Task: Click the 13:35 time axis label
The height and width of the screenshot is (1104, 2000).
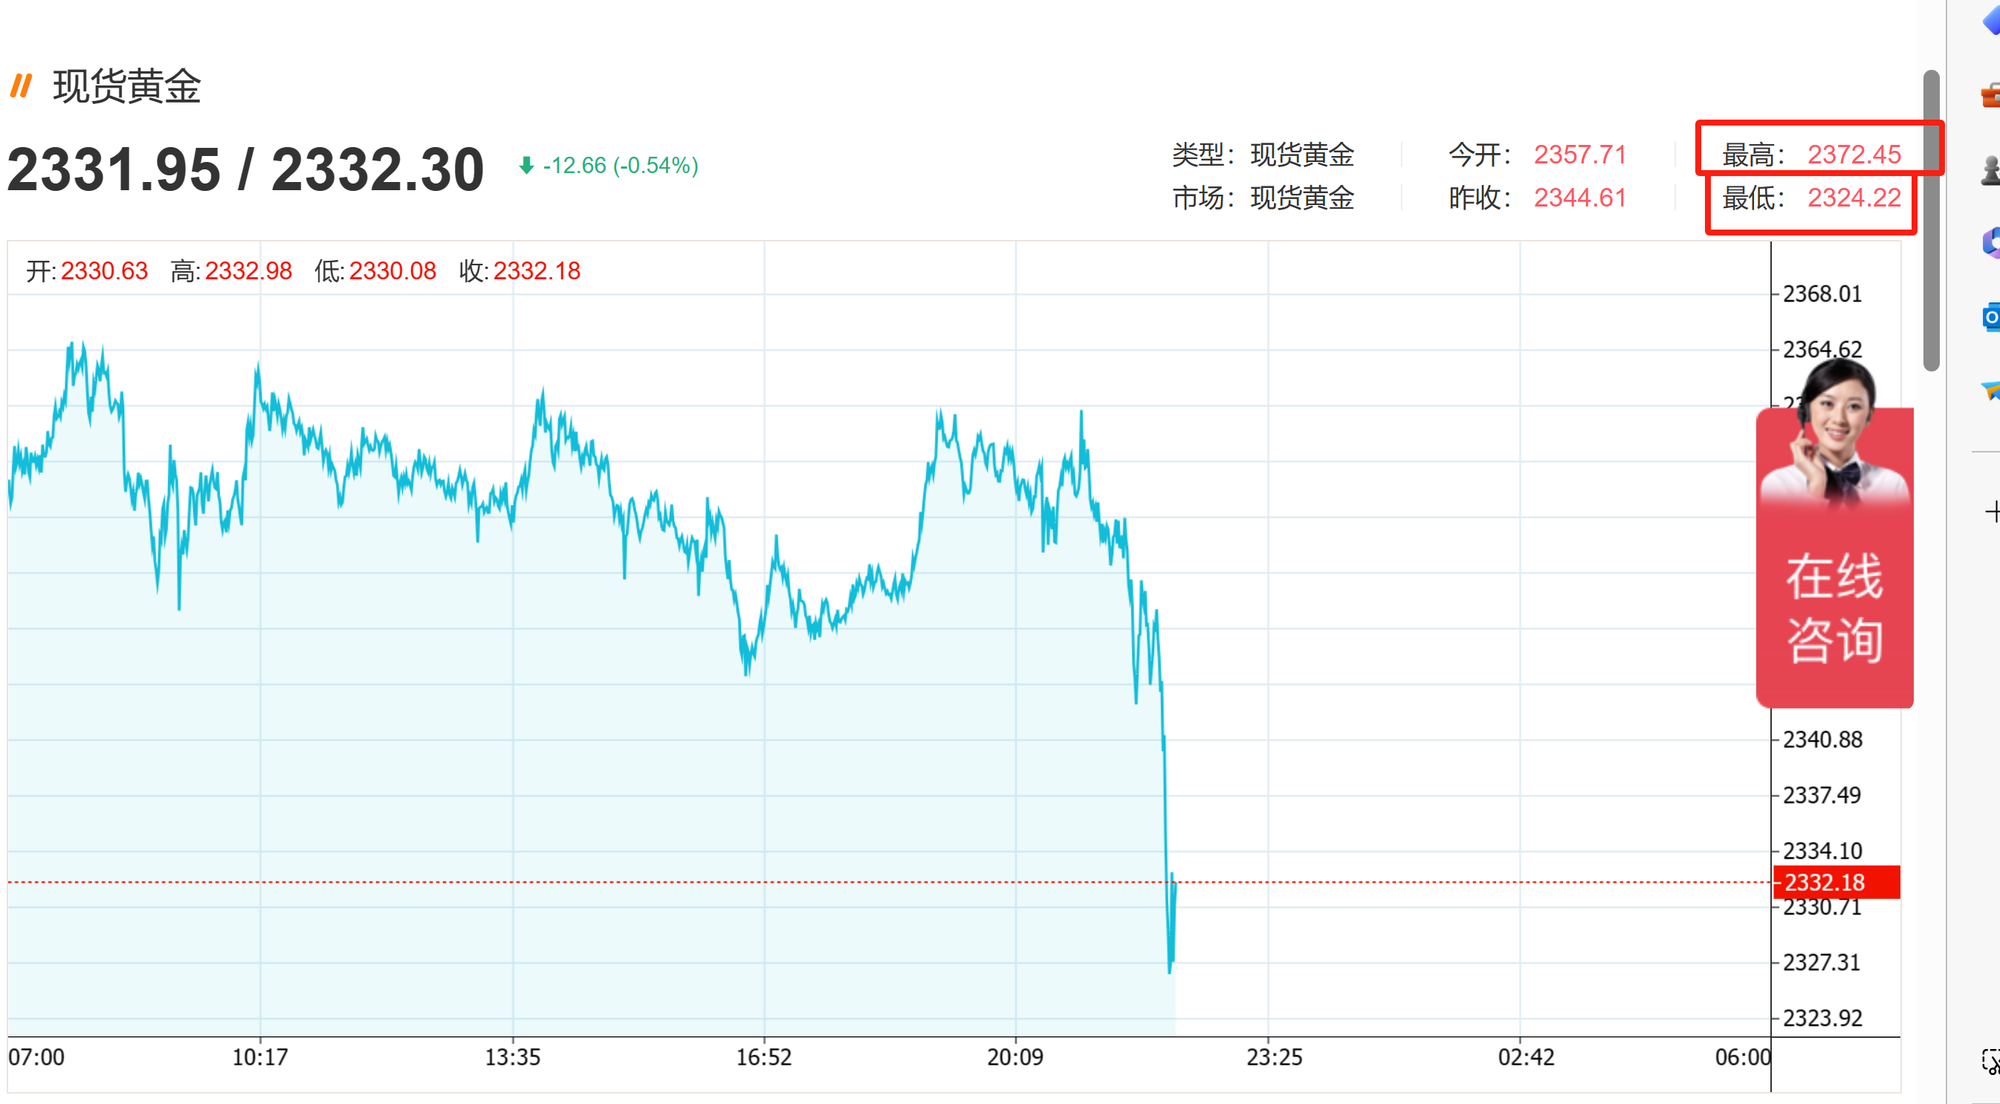Action: [x=512, y=1057]
